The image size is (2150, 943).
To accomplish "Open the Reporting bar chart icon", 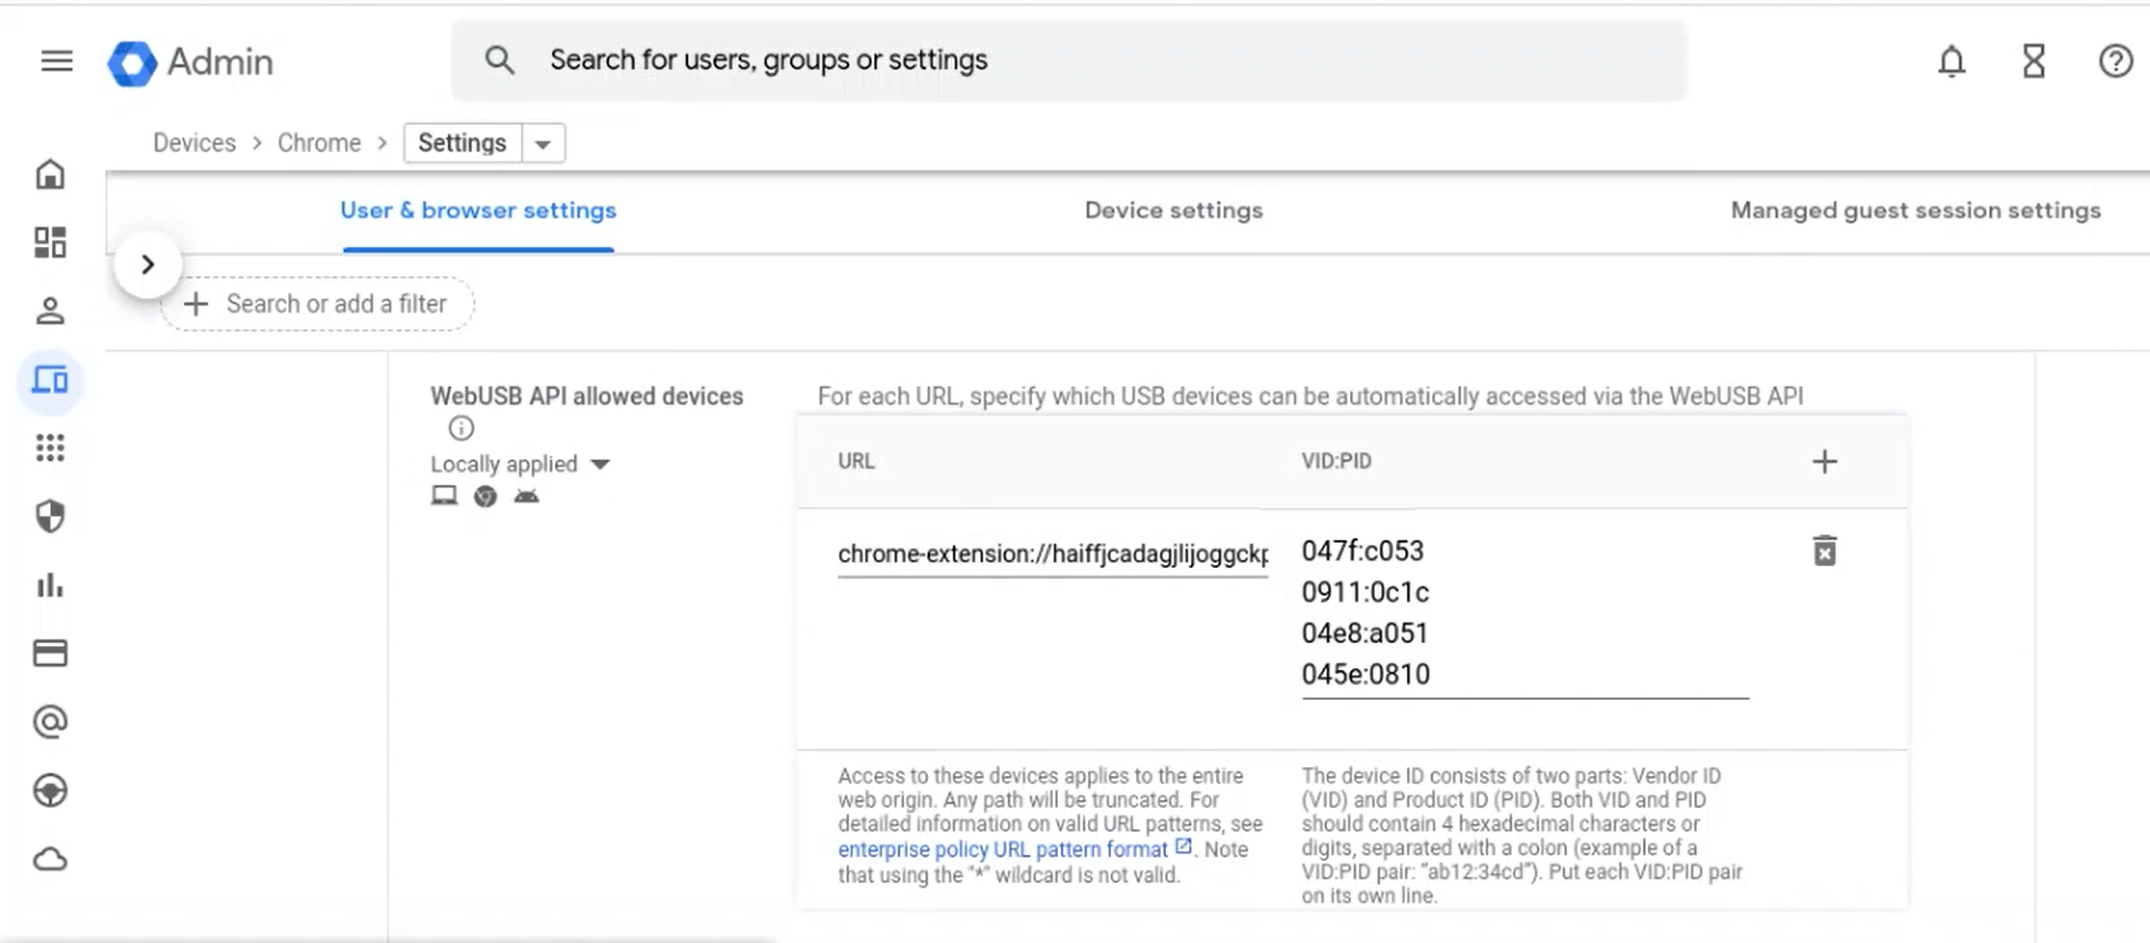I will pos(50,585).
